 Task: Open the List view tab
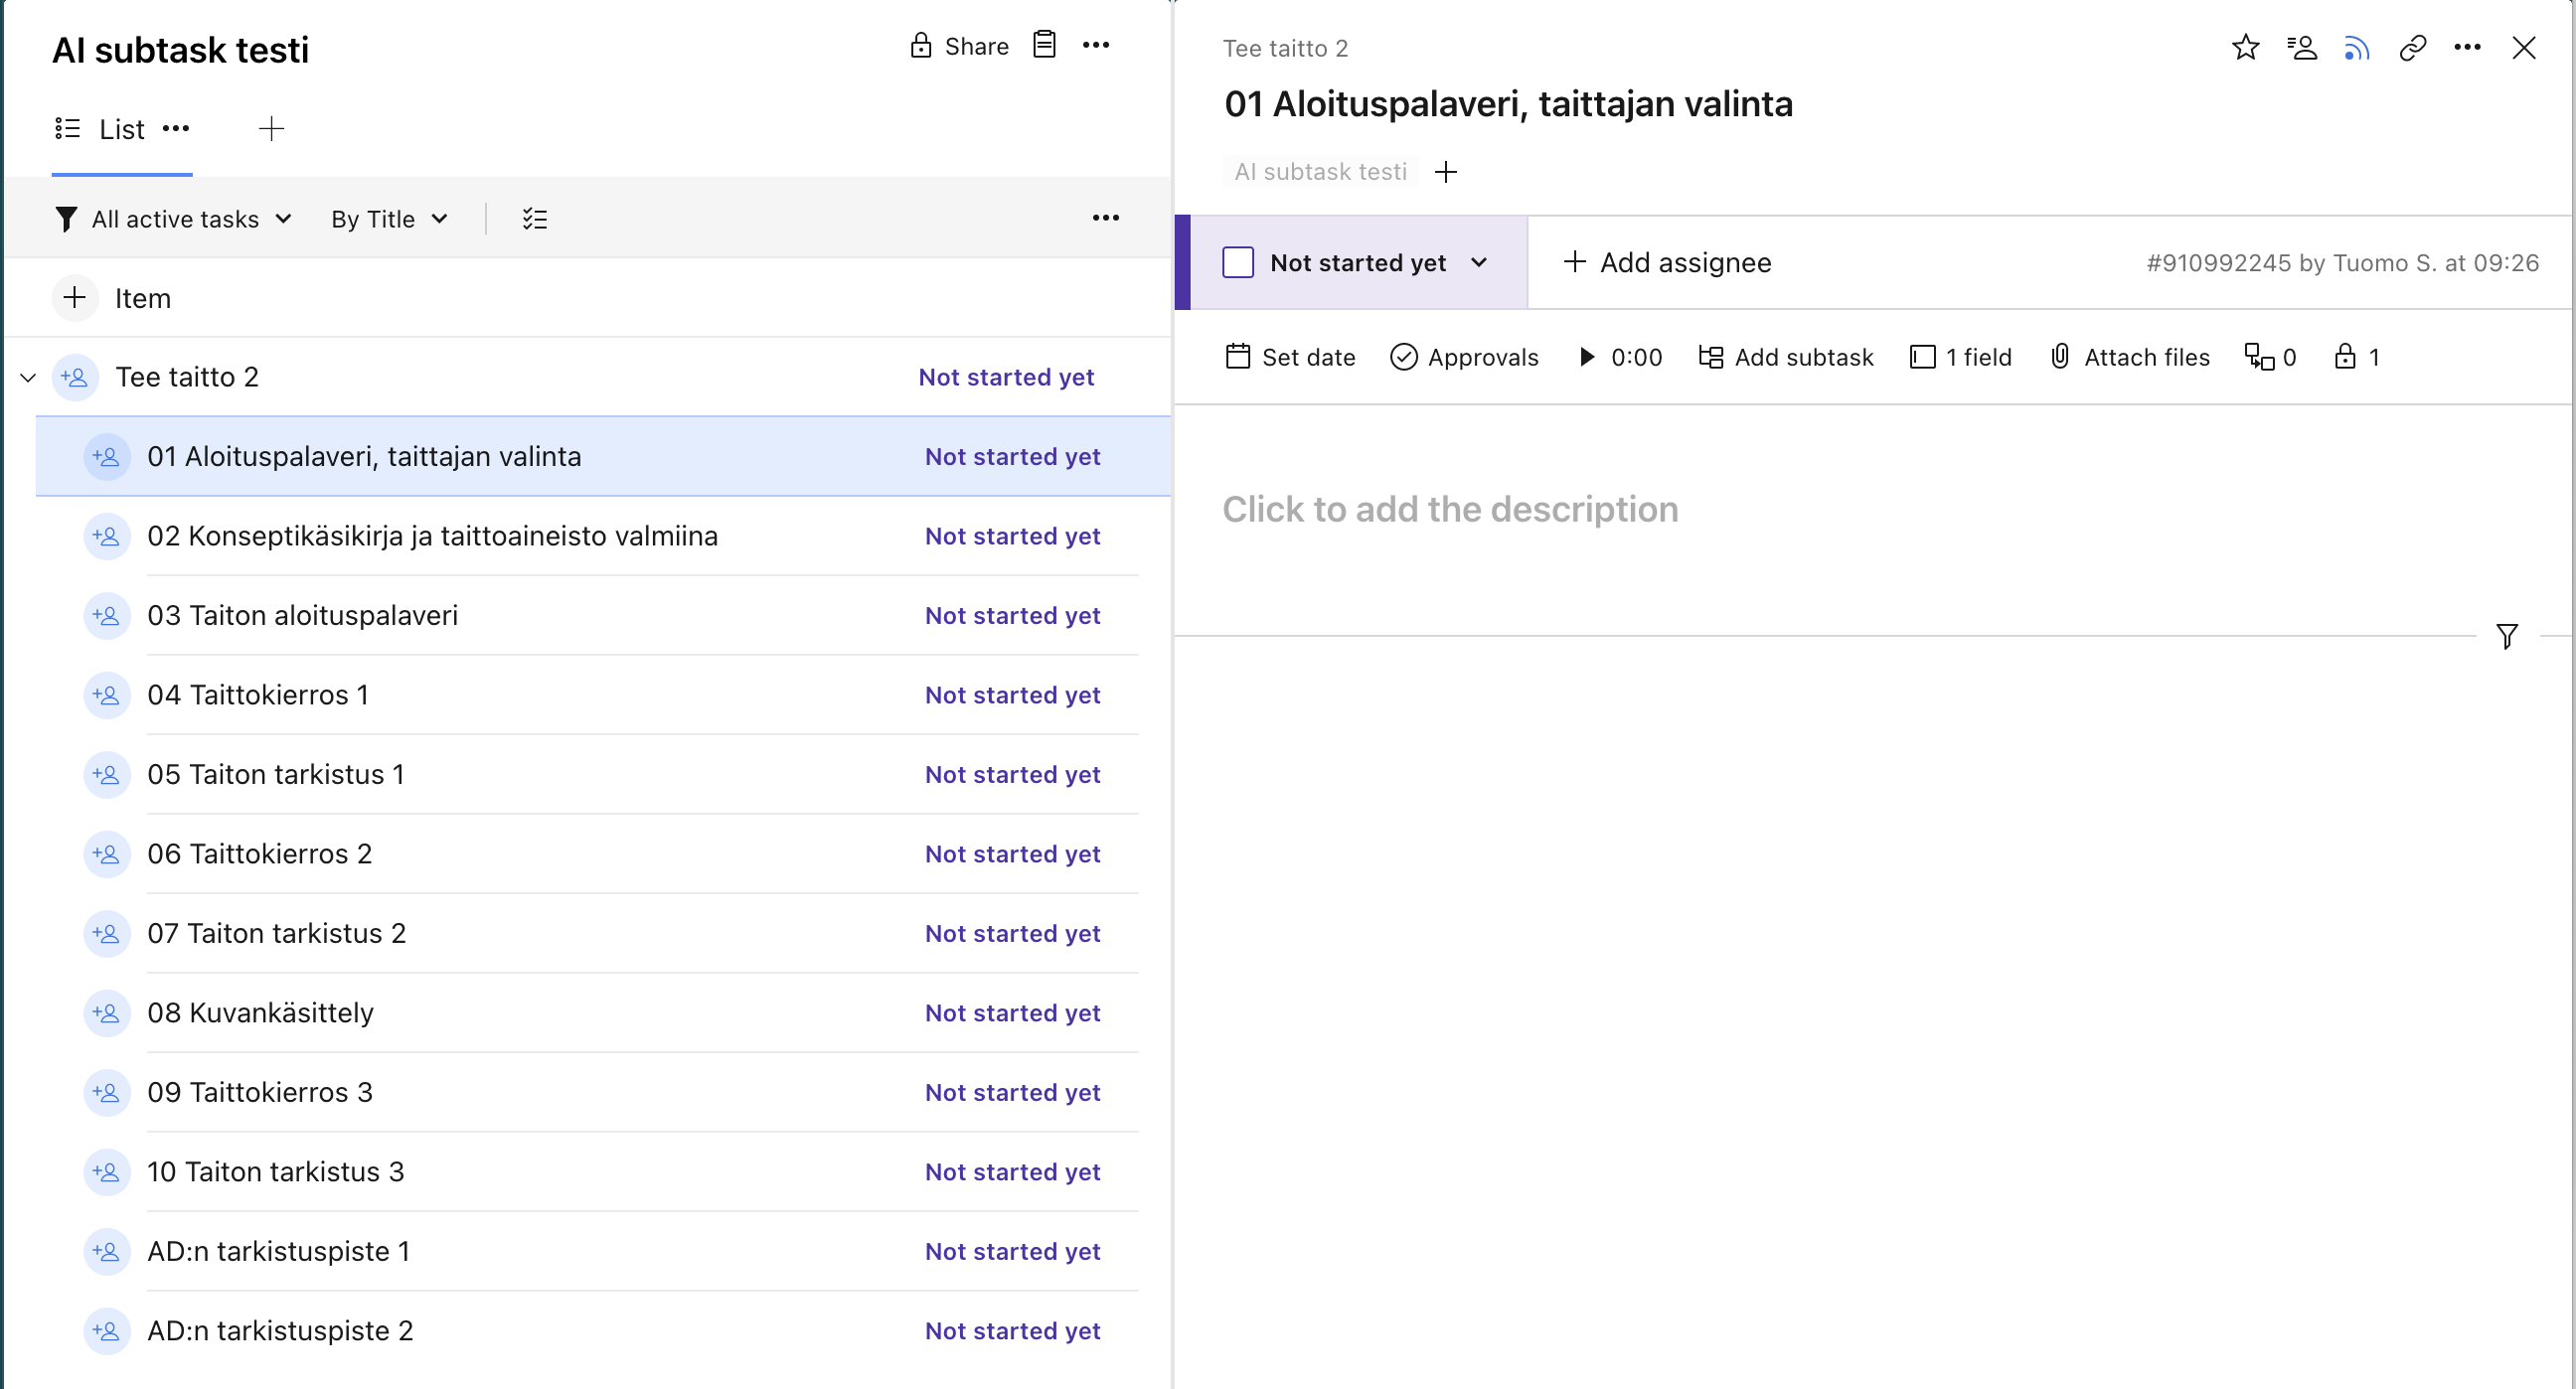click(x=121, y=129)
